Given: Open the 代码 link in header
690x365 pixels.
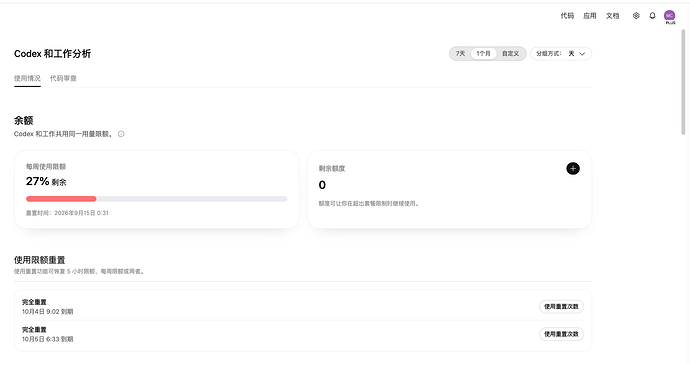Looking at the screenshot, I should coord(567,16).
